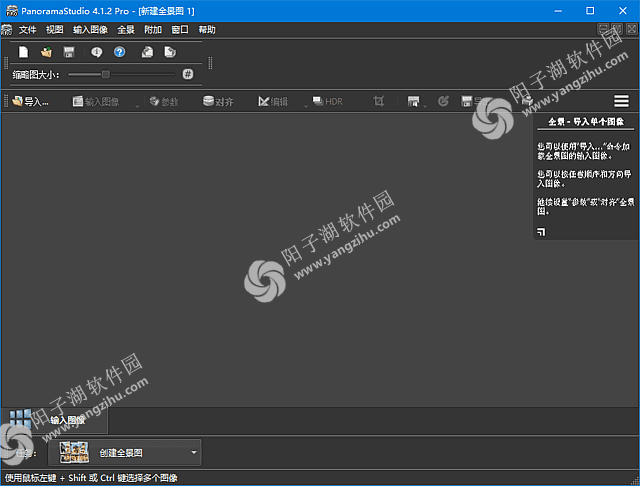640x486 pixels.
Task: Minimize the inner document window
Action: pos(603,29)
